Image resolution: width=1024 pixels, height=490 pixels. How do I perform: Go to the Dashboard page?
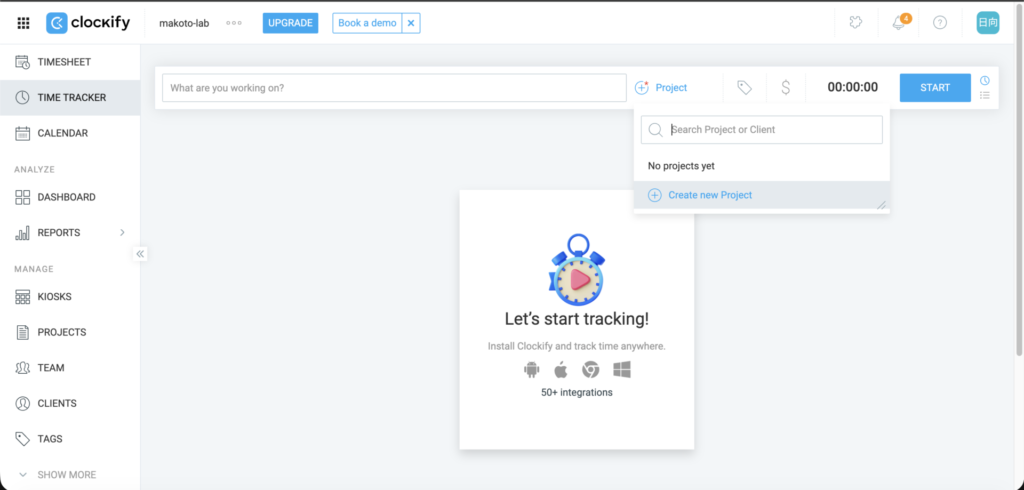click(x=66, y=197)
